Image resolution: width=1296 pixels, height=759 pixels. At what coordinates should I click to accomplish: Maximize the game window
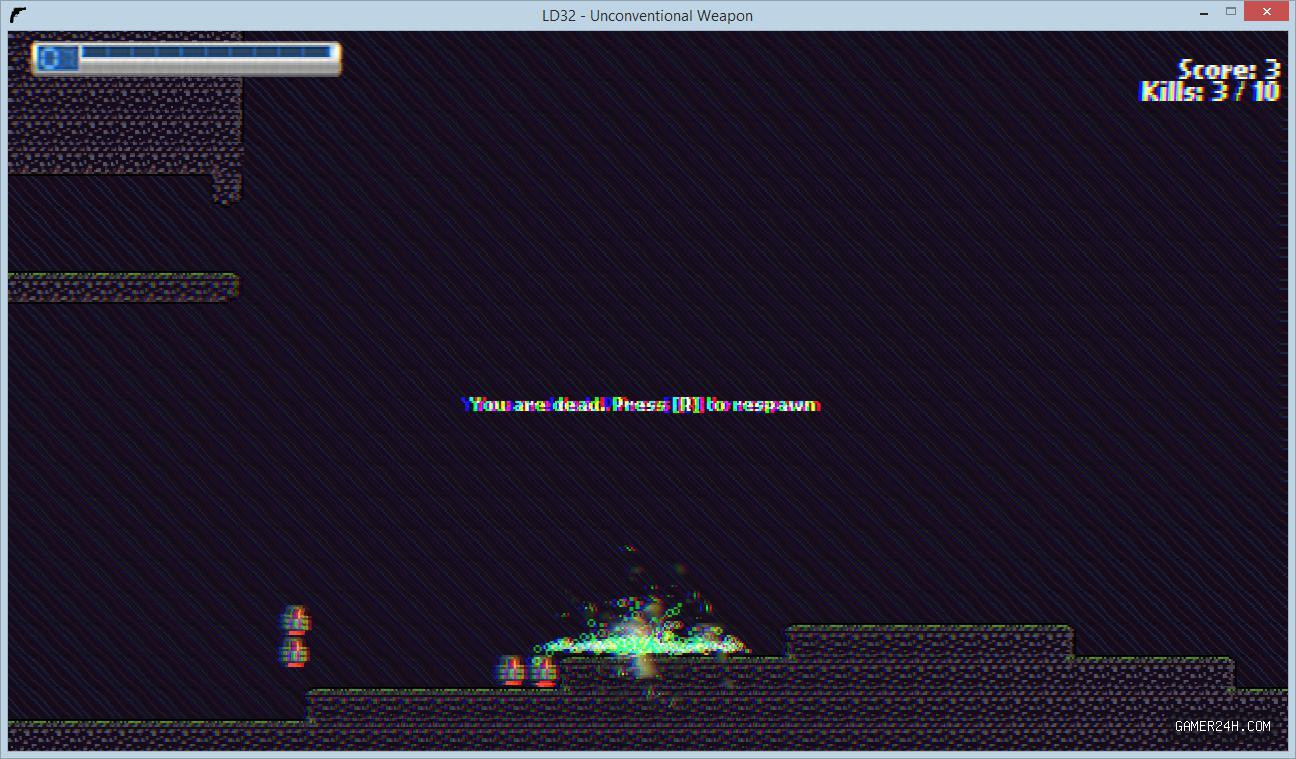coord(1231,13)
